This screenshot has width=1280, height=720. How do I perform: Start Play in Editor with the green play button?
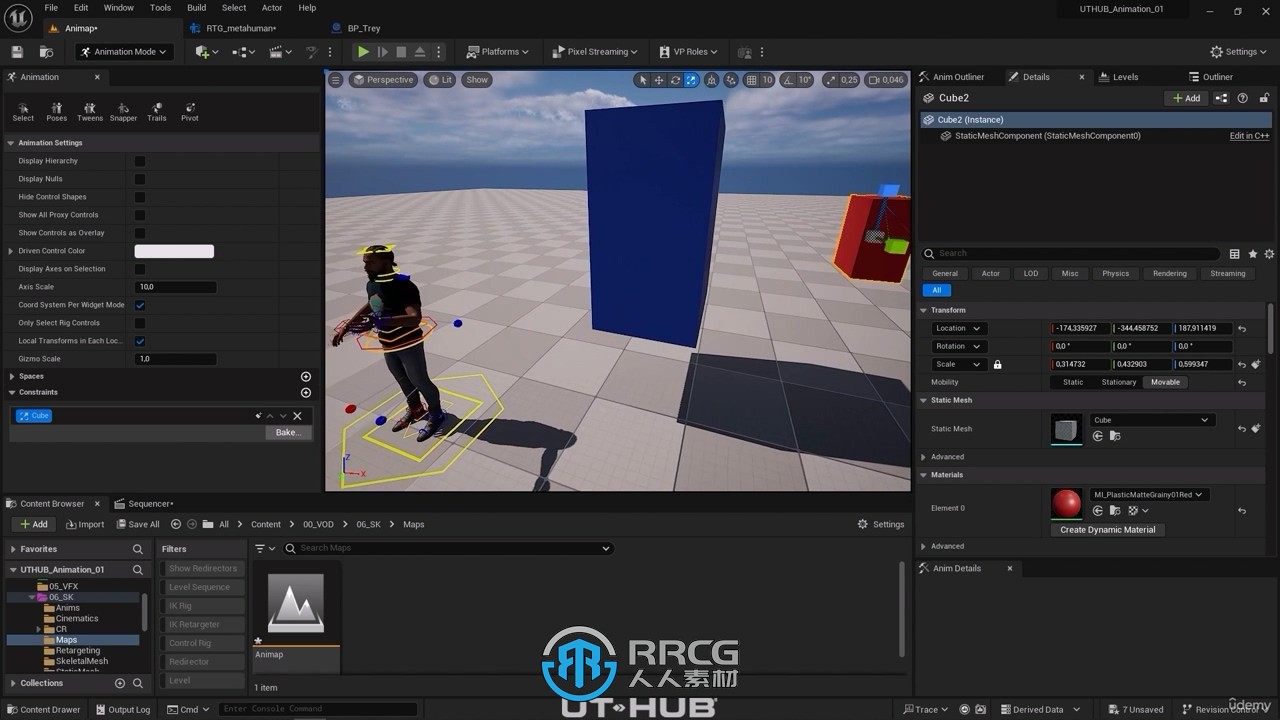363,52
